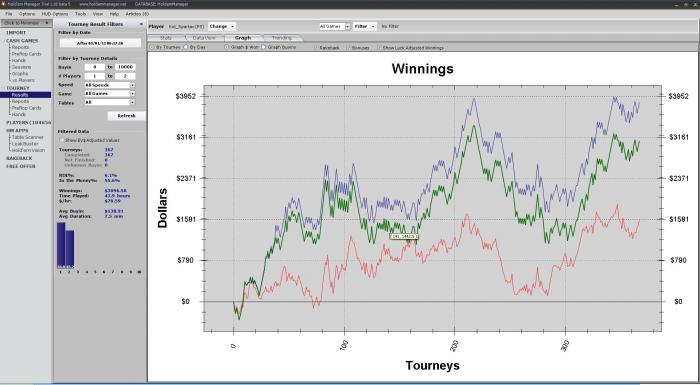
Task: Click the minimum # Players field
Action: click(x=95, y=76)
